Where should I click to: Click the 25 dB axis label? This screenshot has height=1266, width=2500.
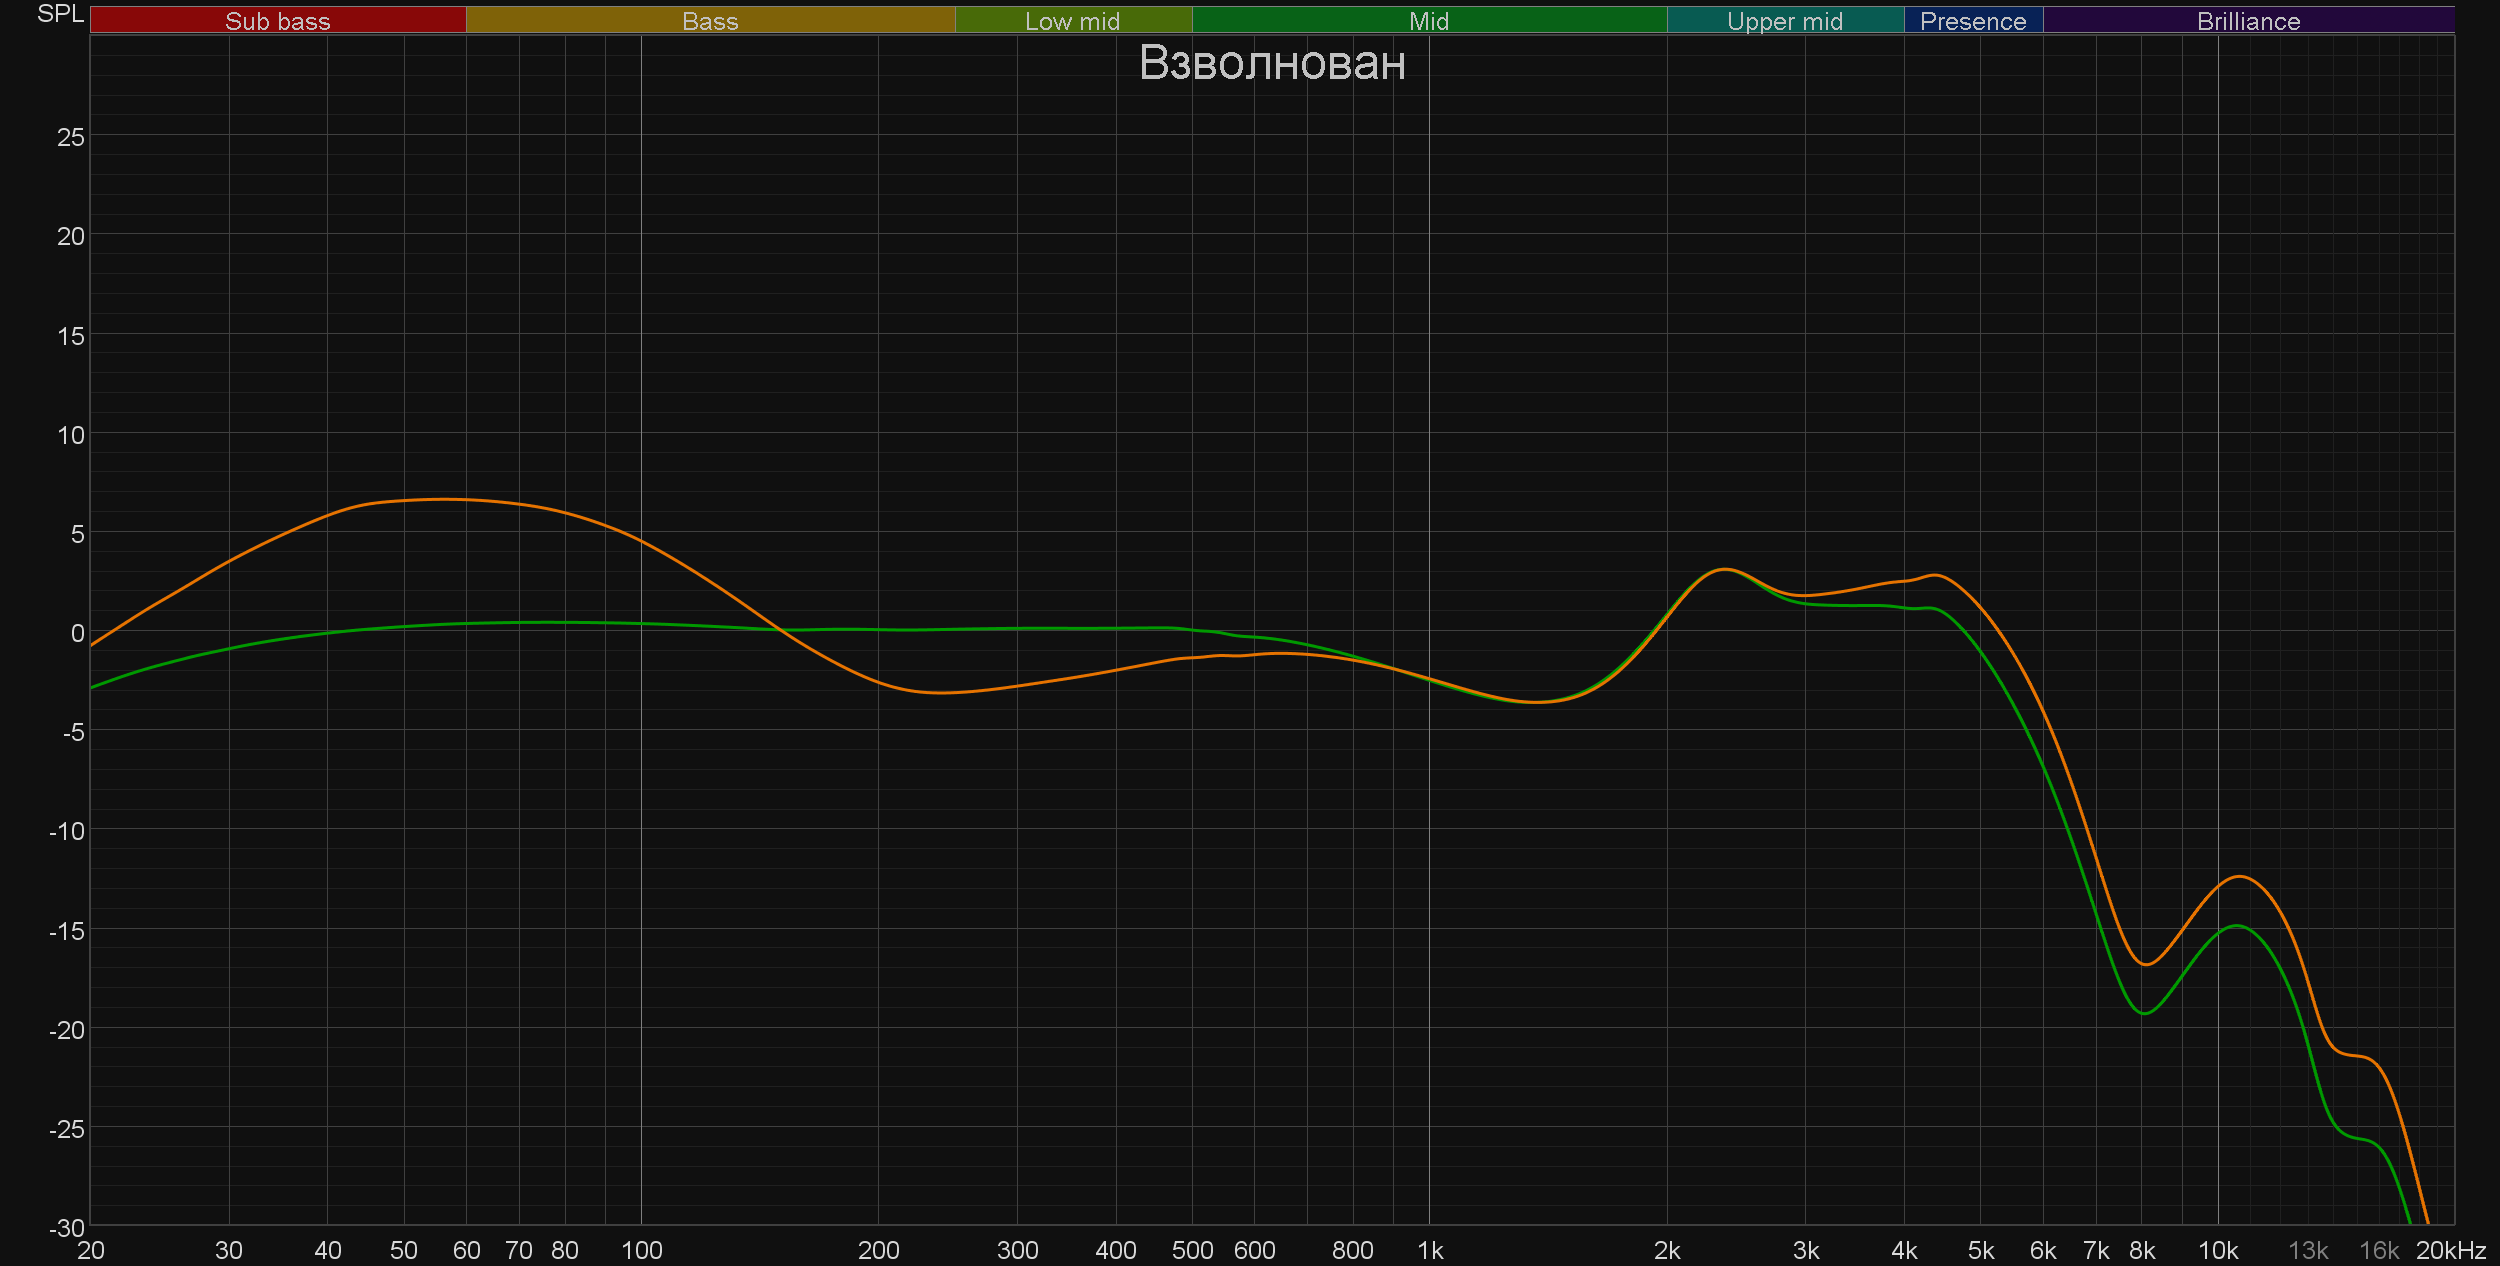(70, 137)
